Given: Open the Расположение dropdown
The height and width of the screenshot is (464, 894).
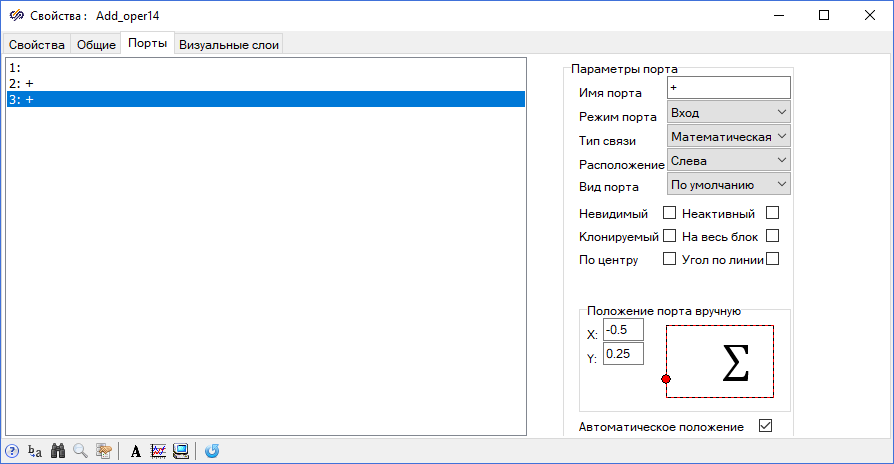Looking at the screenshot, I should pyautogui.click(x=728, y=160).
